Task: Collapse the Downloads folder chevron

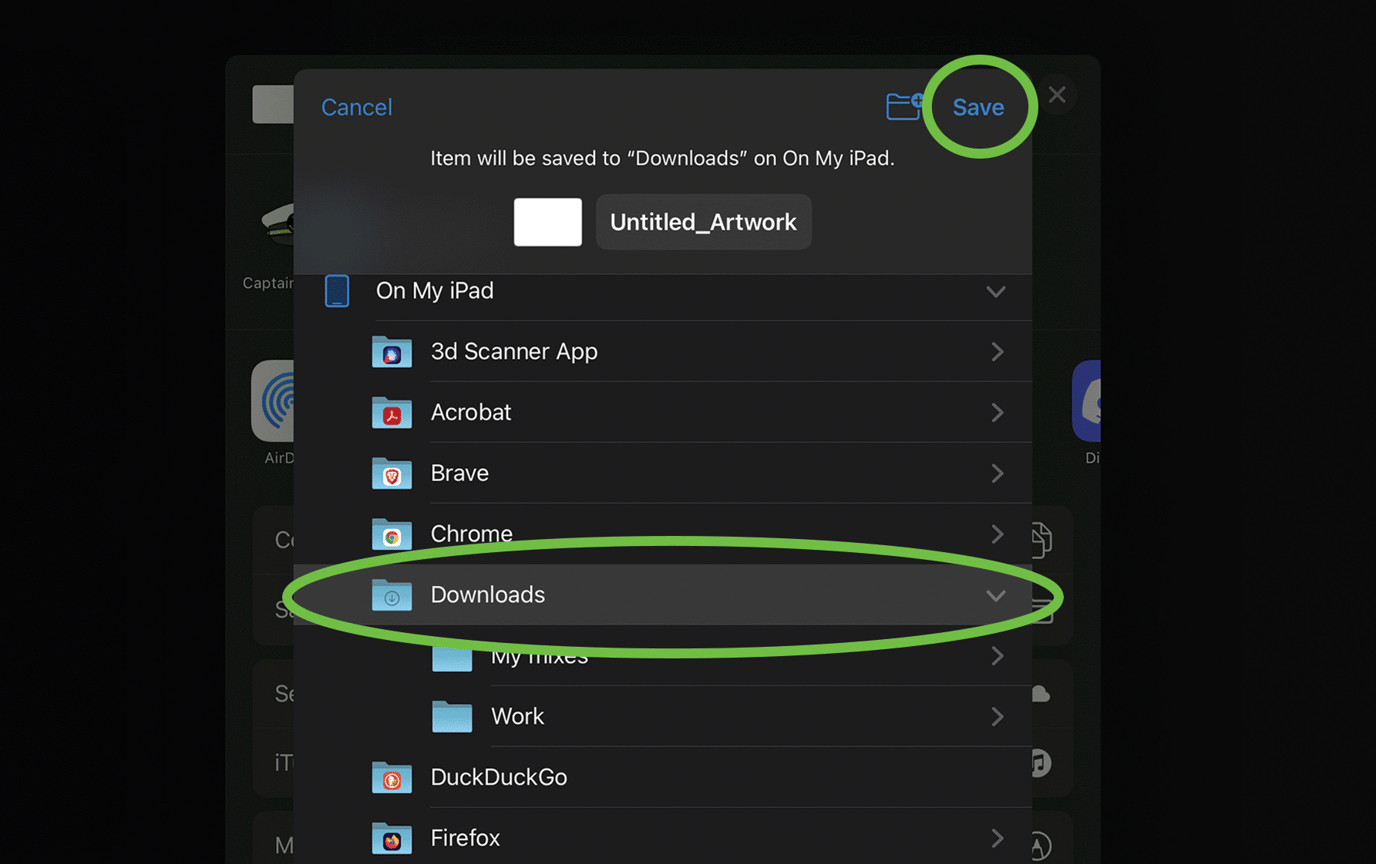Action: pyautogui.click(x=995, y=596)
